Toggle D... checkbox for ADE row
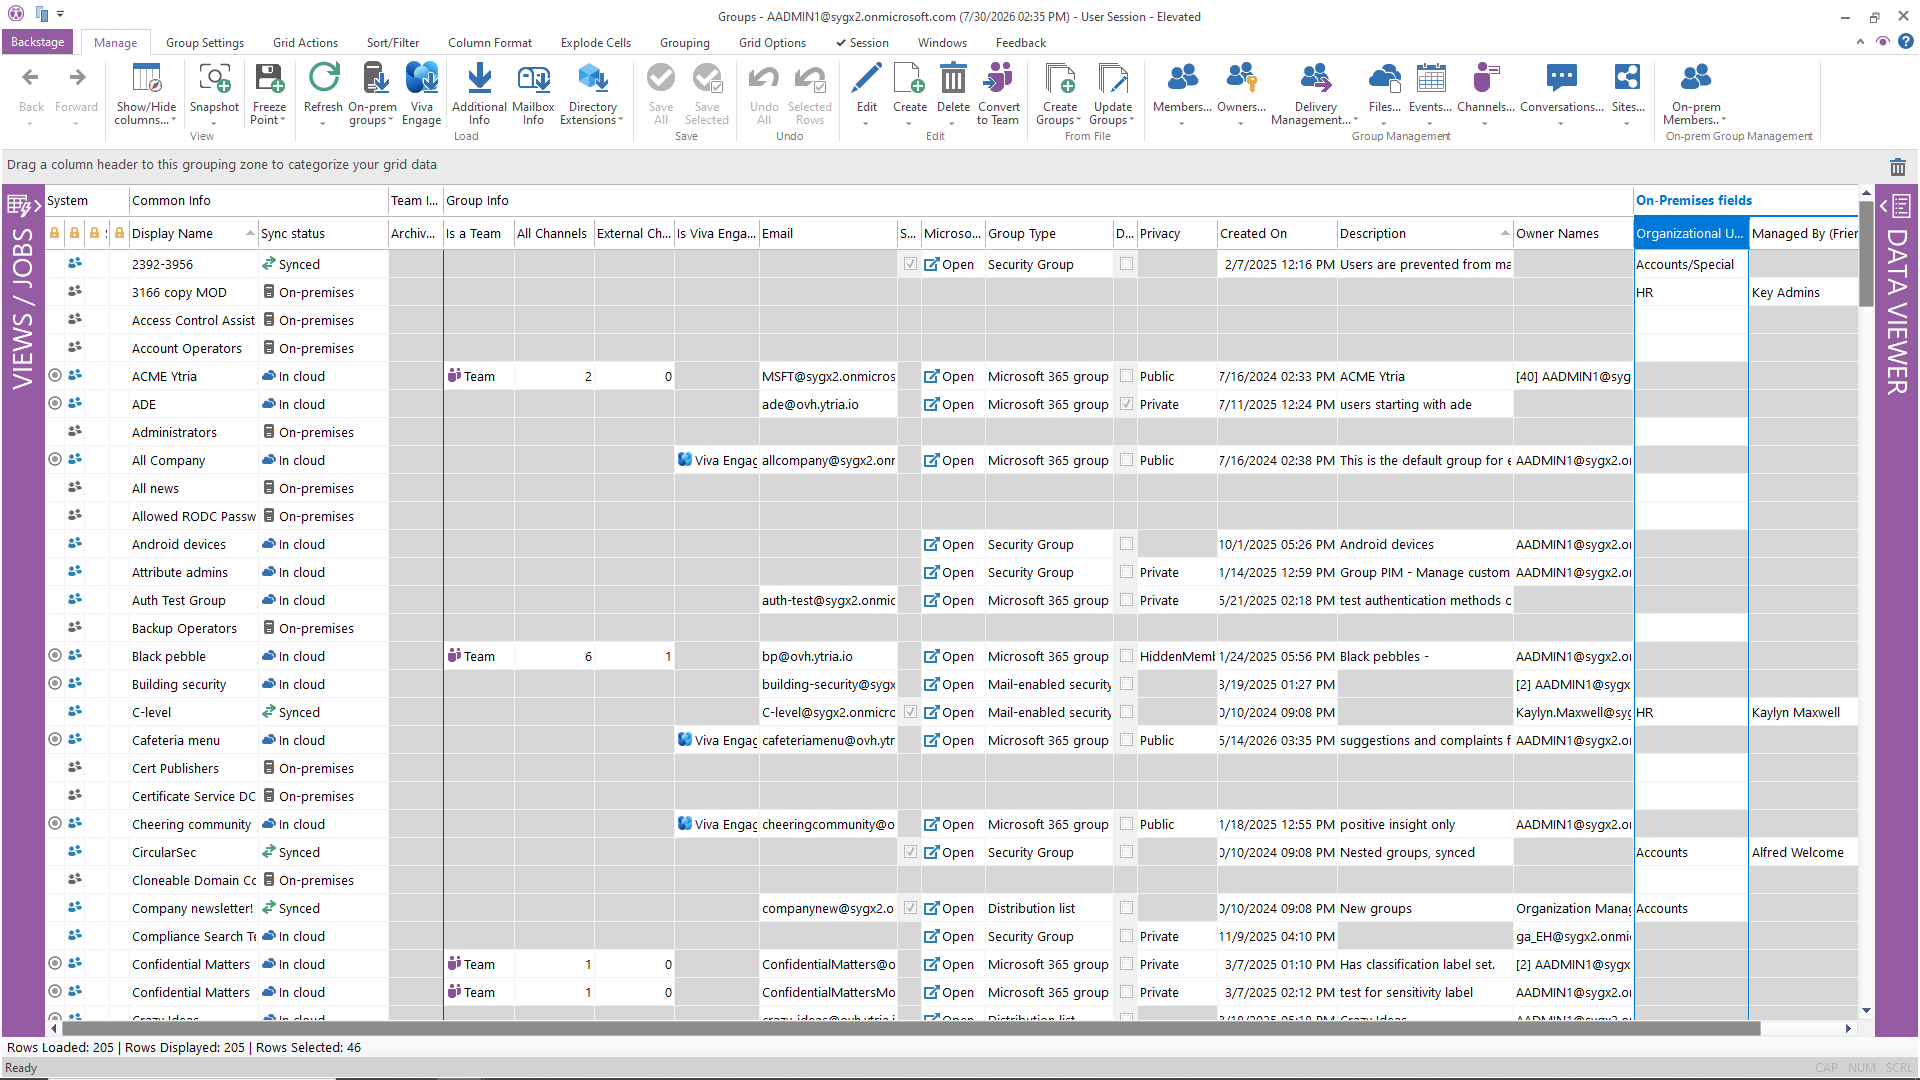This screenshot has width=1920, height=1080. [x=1127, y=404]
